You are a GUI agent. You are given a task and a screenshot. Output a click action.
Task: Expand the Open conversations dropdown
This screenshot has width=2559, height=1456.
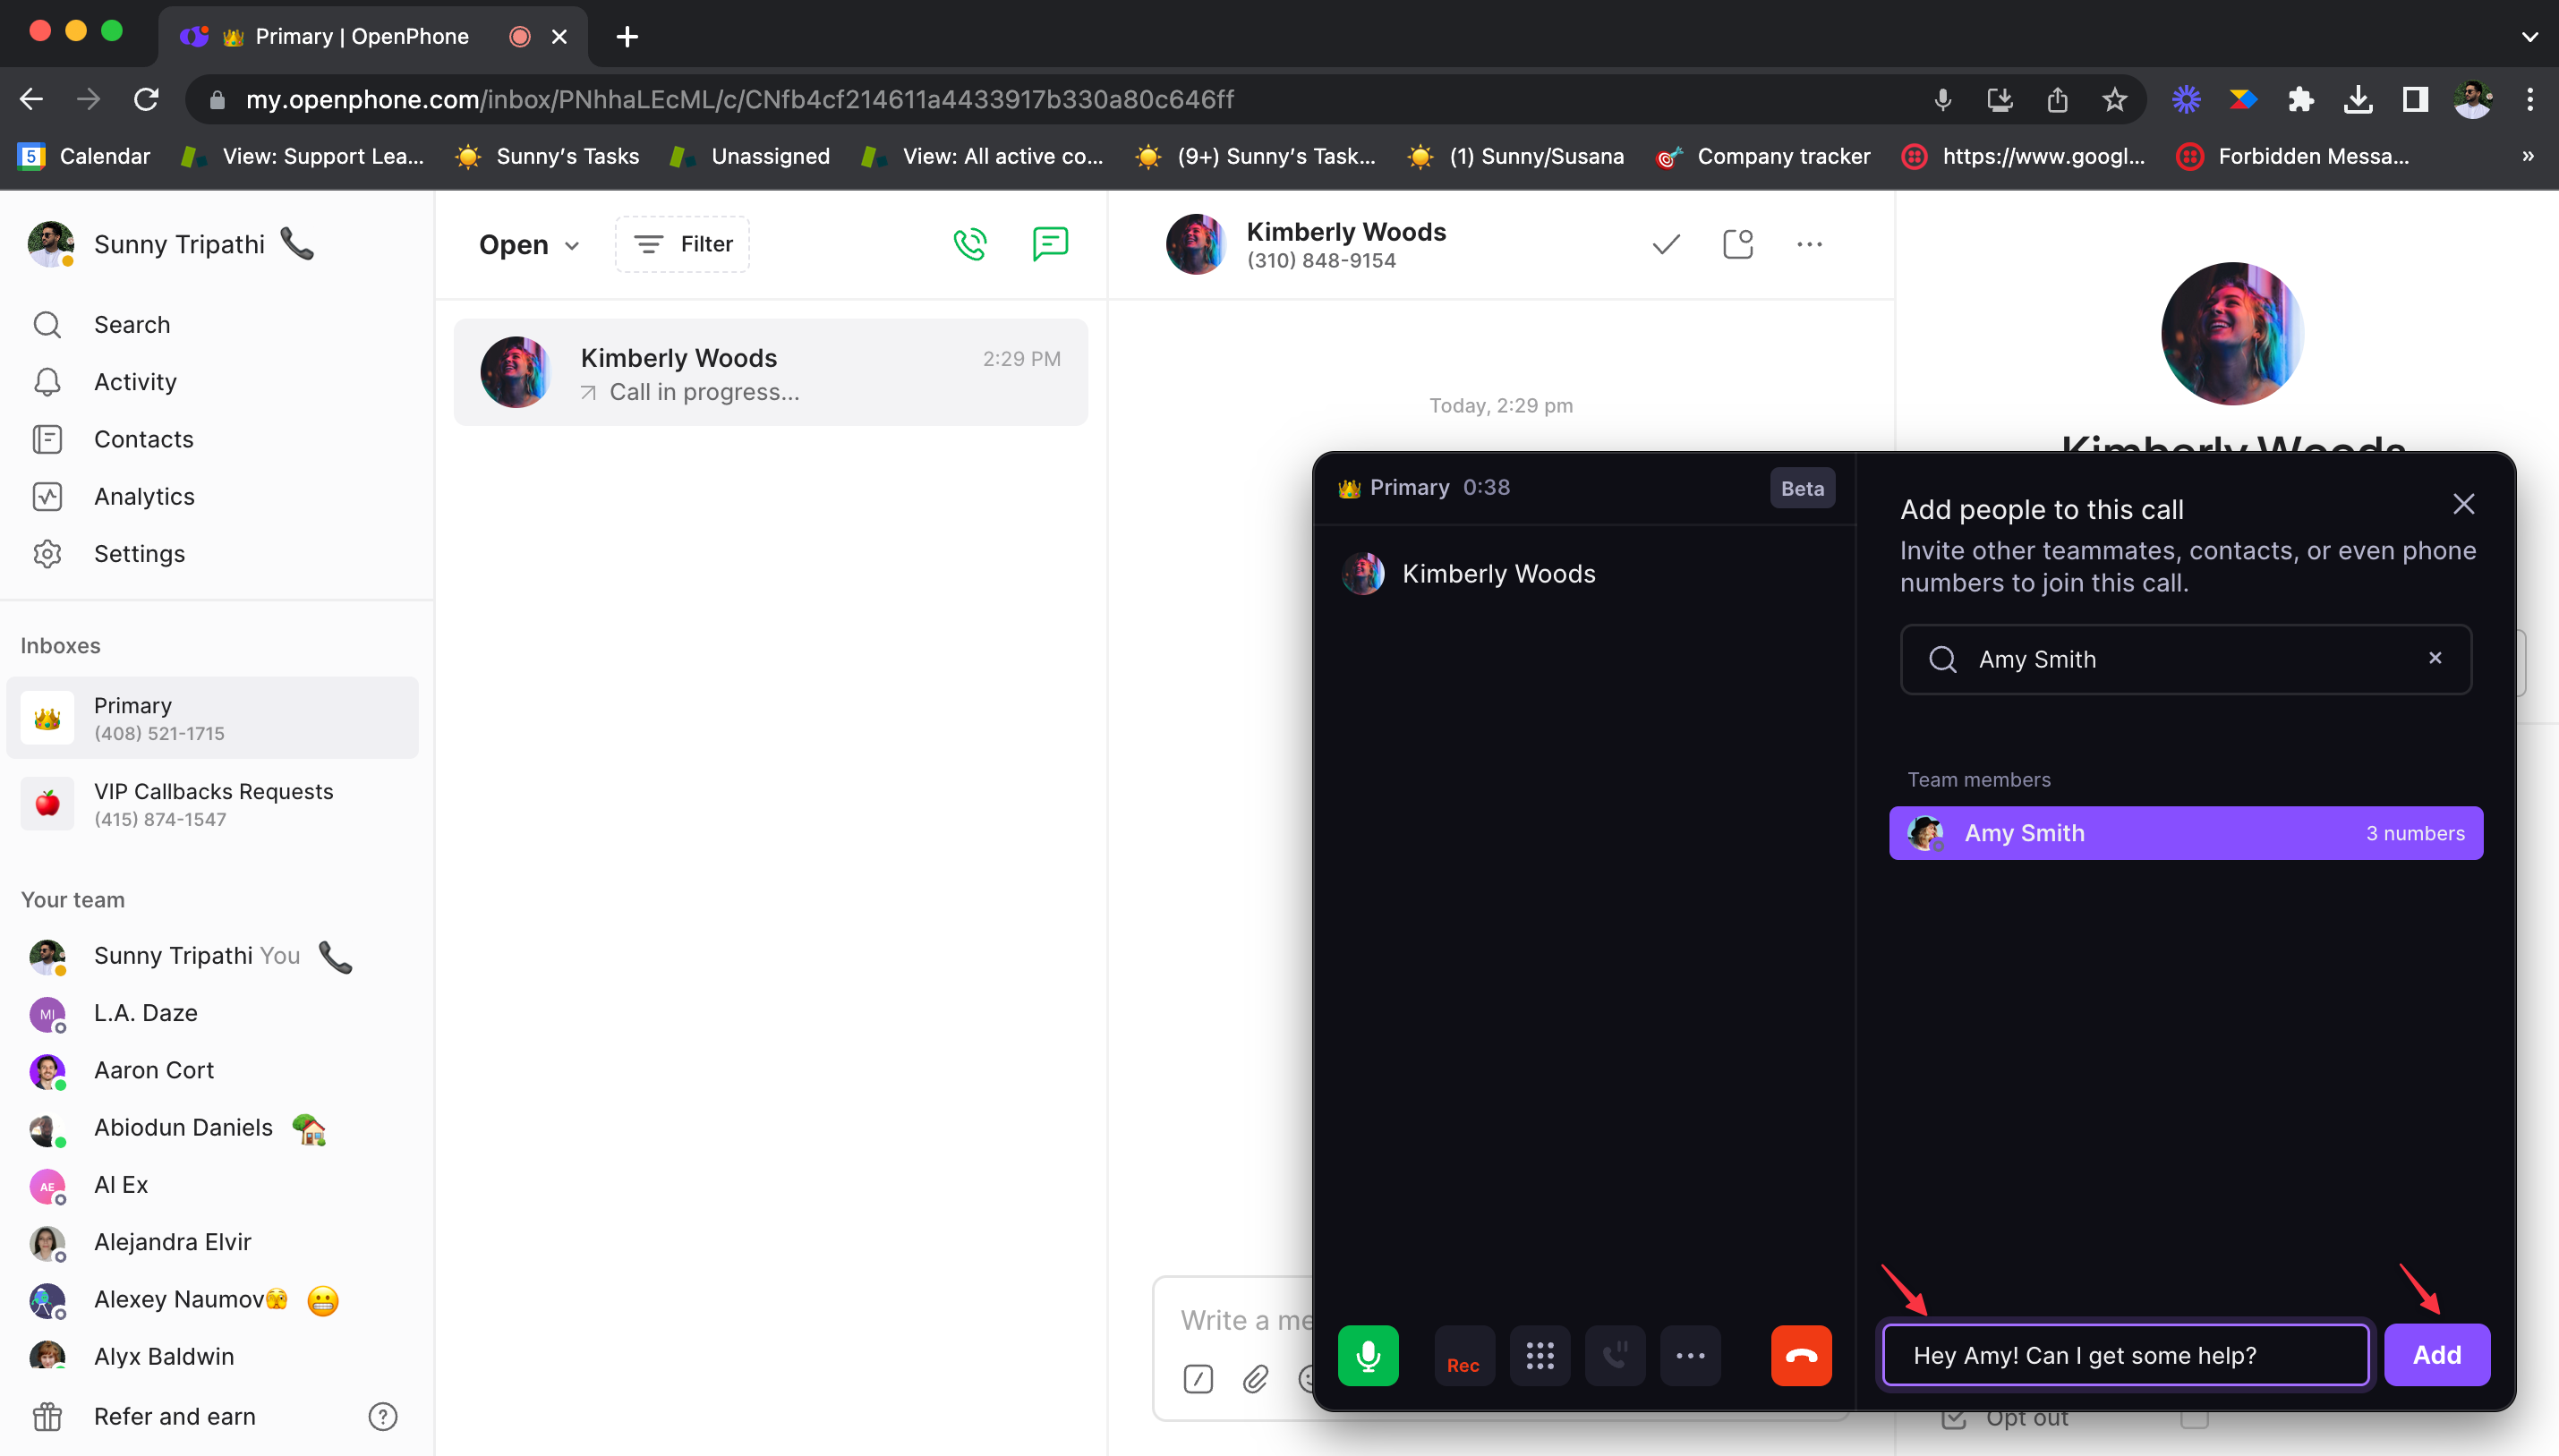527,244
